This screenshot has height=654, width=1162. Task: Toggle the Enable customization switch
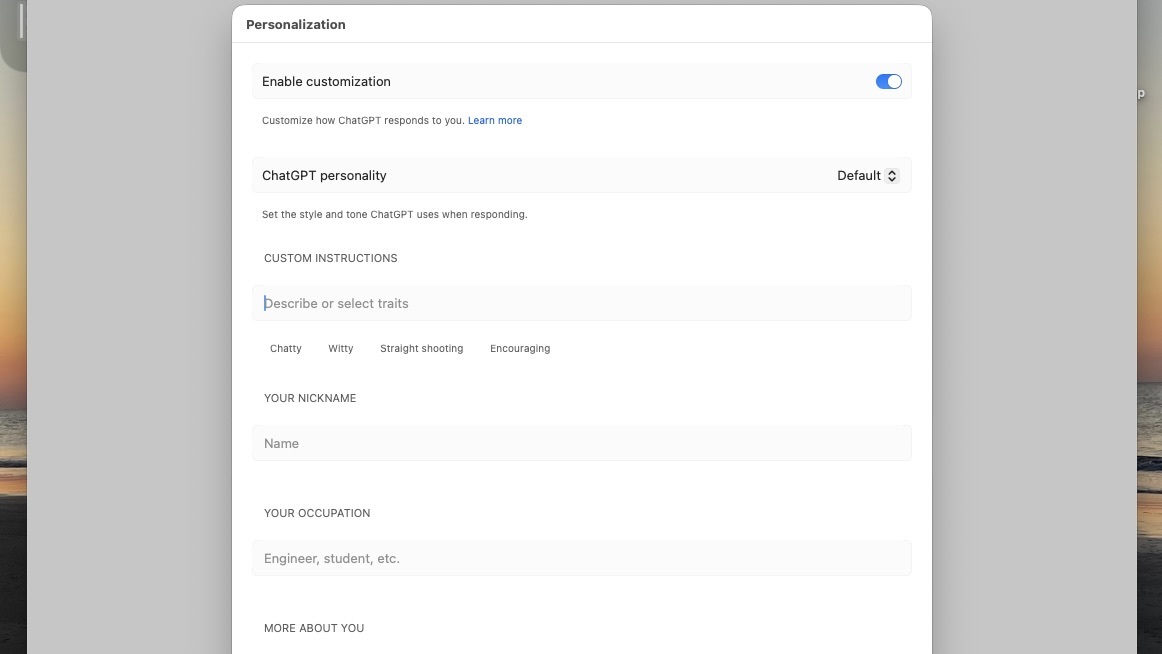pyautogui.click(x=888, y=82)
